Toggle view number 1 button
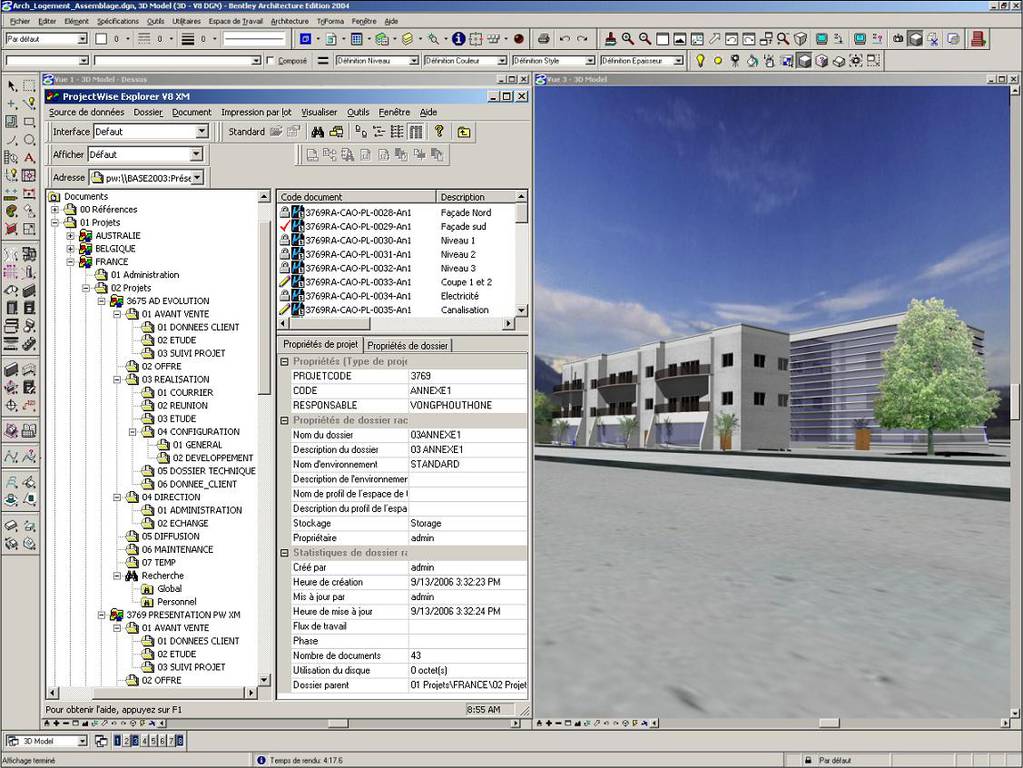 click(x=119, y=741)
